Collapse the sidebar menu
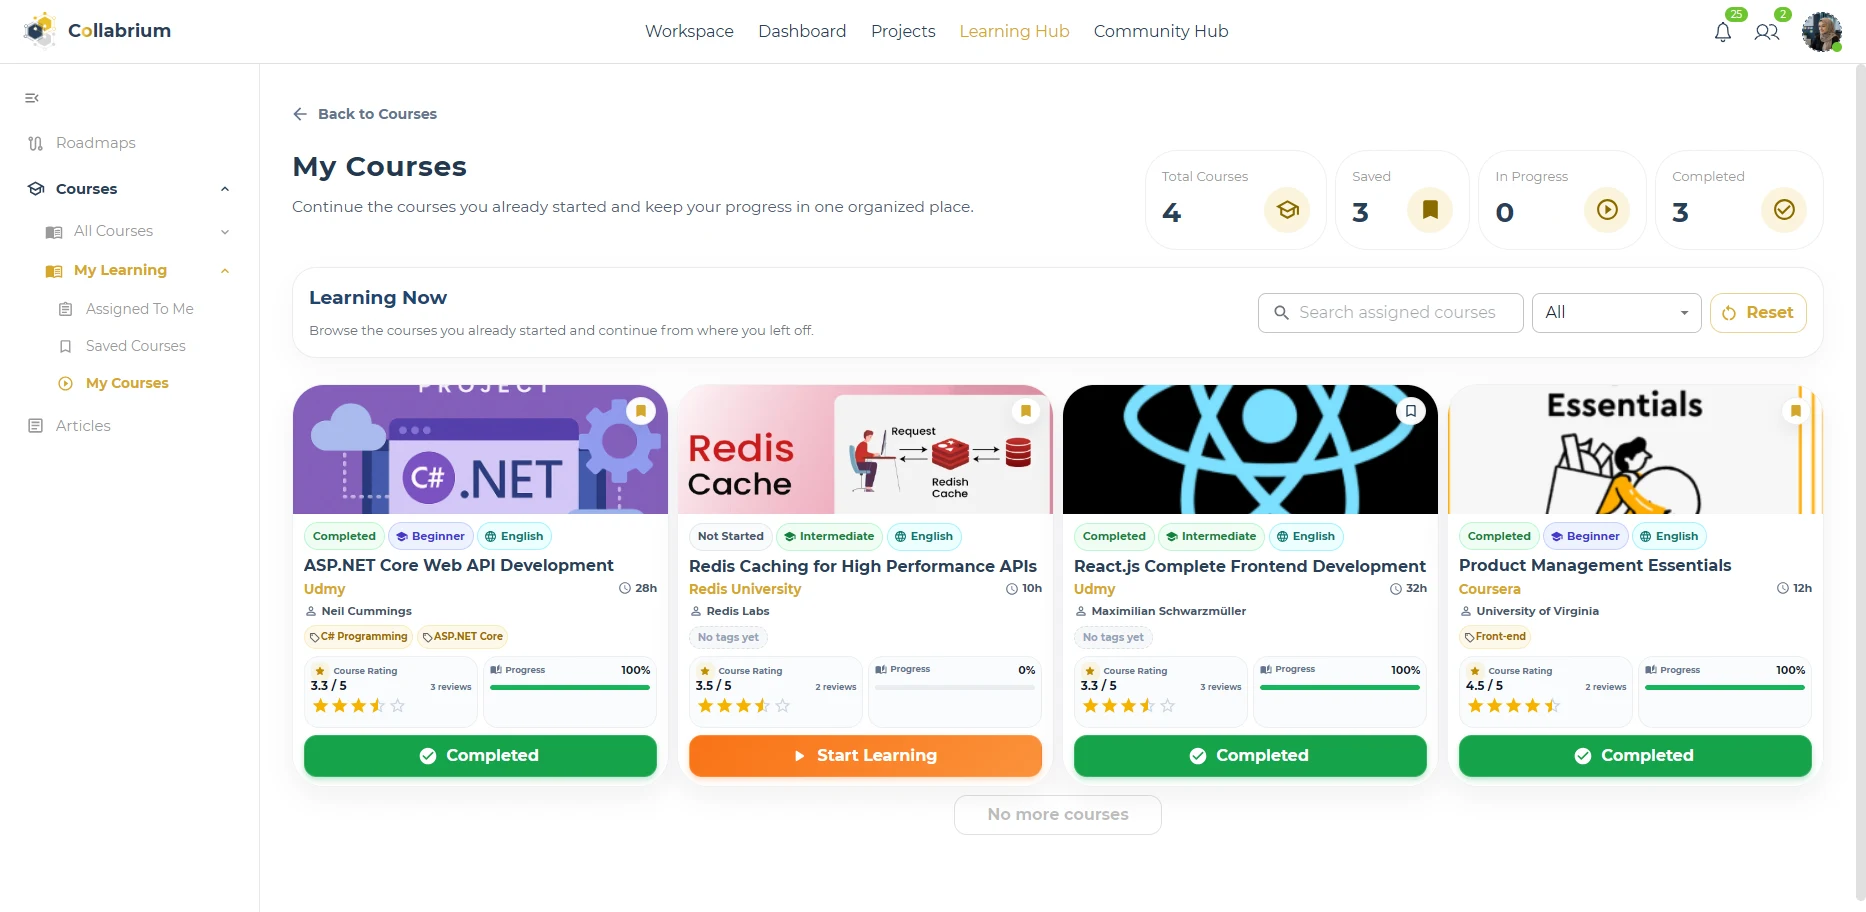 32,98
